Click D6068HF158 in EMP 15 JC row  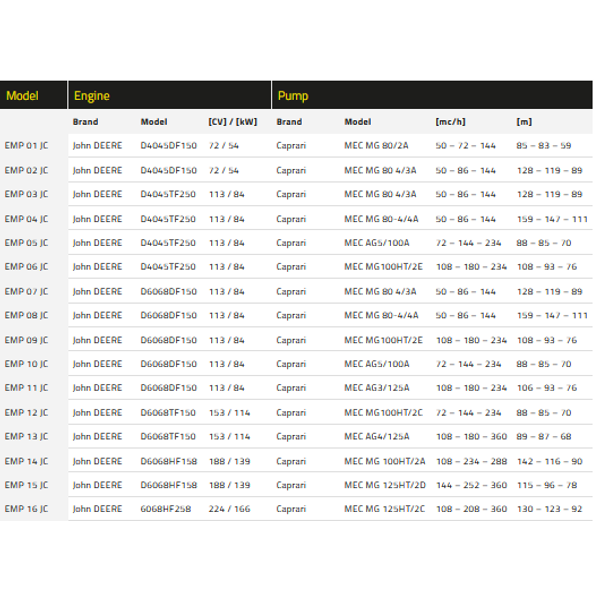[x=168, y=485]
